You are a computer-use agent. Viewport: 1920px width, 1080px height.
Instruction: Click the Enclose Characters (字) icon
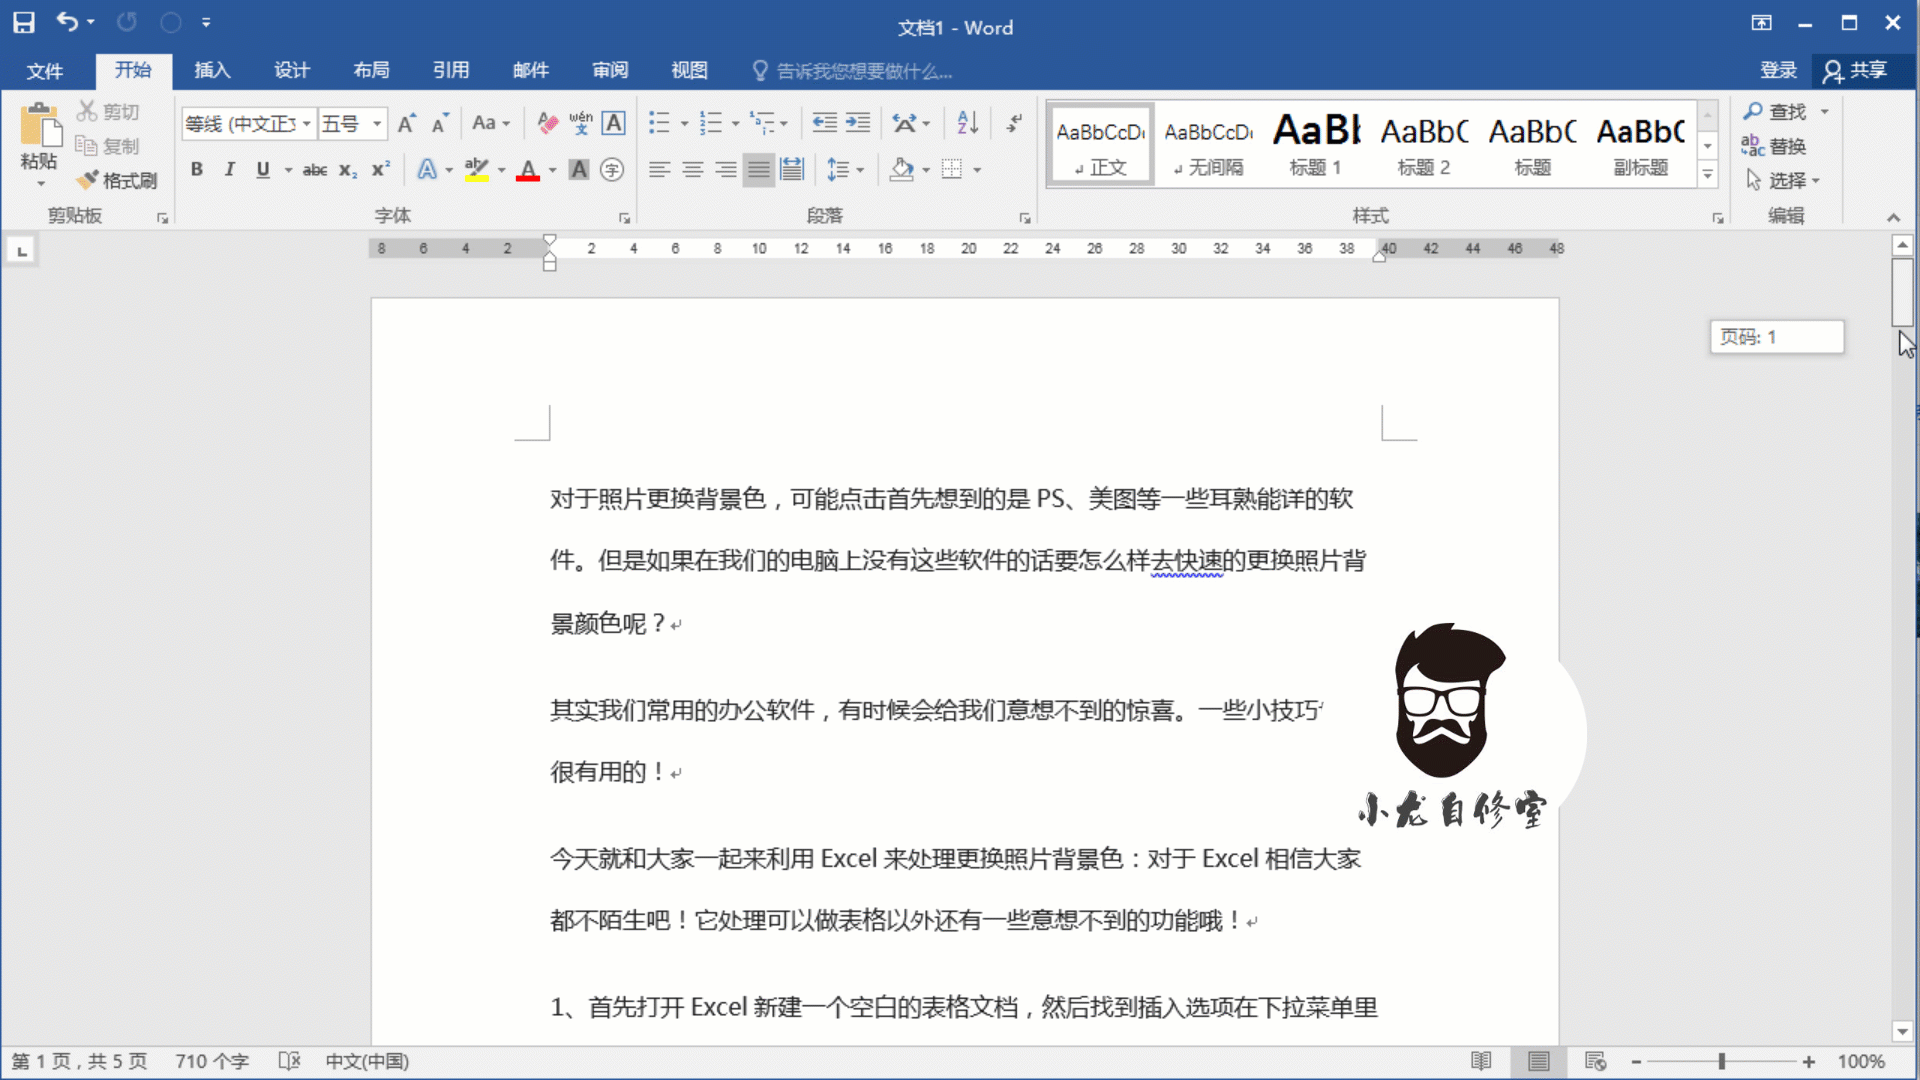click(x=612, y=170)
